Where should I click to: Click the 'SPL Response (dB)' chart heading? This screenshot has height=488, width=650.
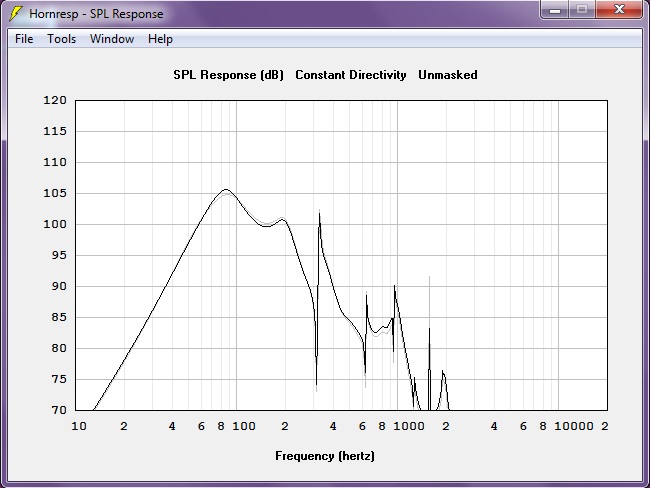point(229,75)
